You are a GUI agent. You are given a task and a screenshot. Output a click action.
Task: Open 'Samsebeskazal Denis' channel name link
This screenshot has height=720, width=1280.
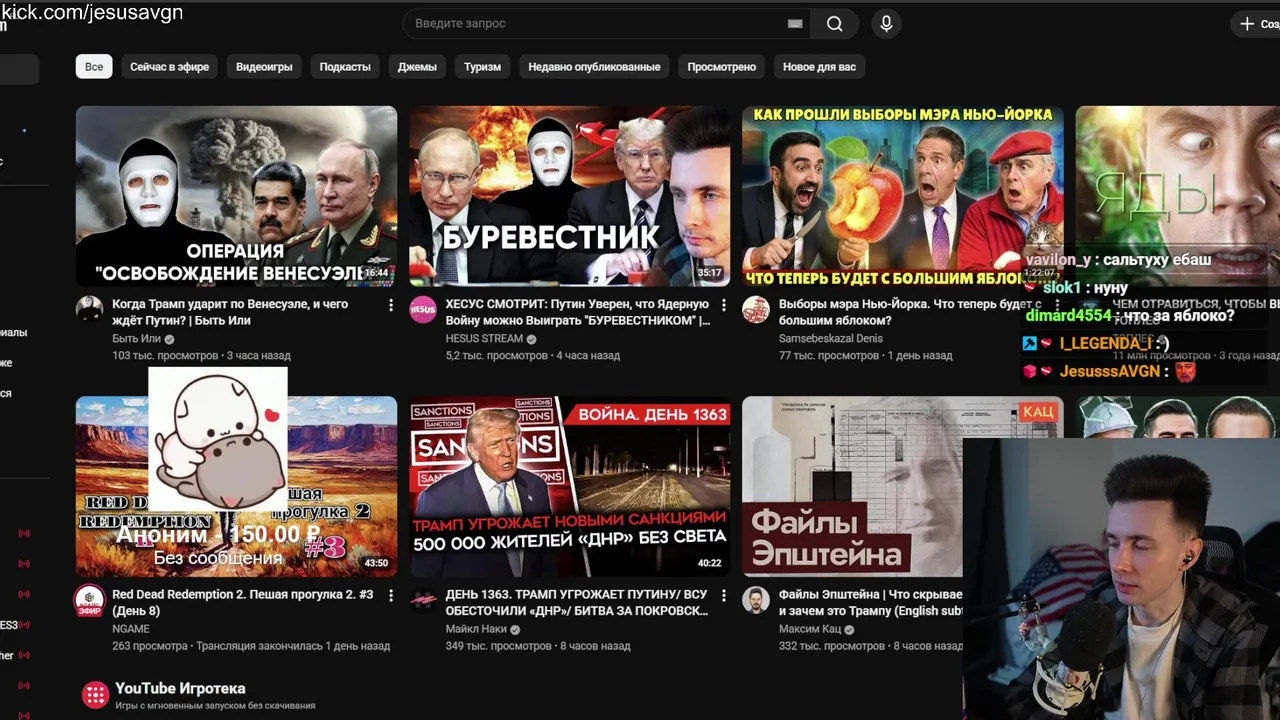pyautogui.click(x=831, y=339)
